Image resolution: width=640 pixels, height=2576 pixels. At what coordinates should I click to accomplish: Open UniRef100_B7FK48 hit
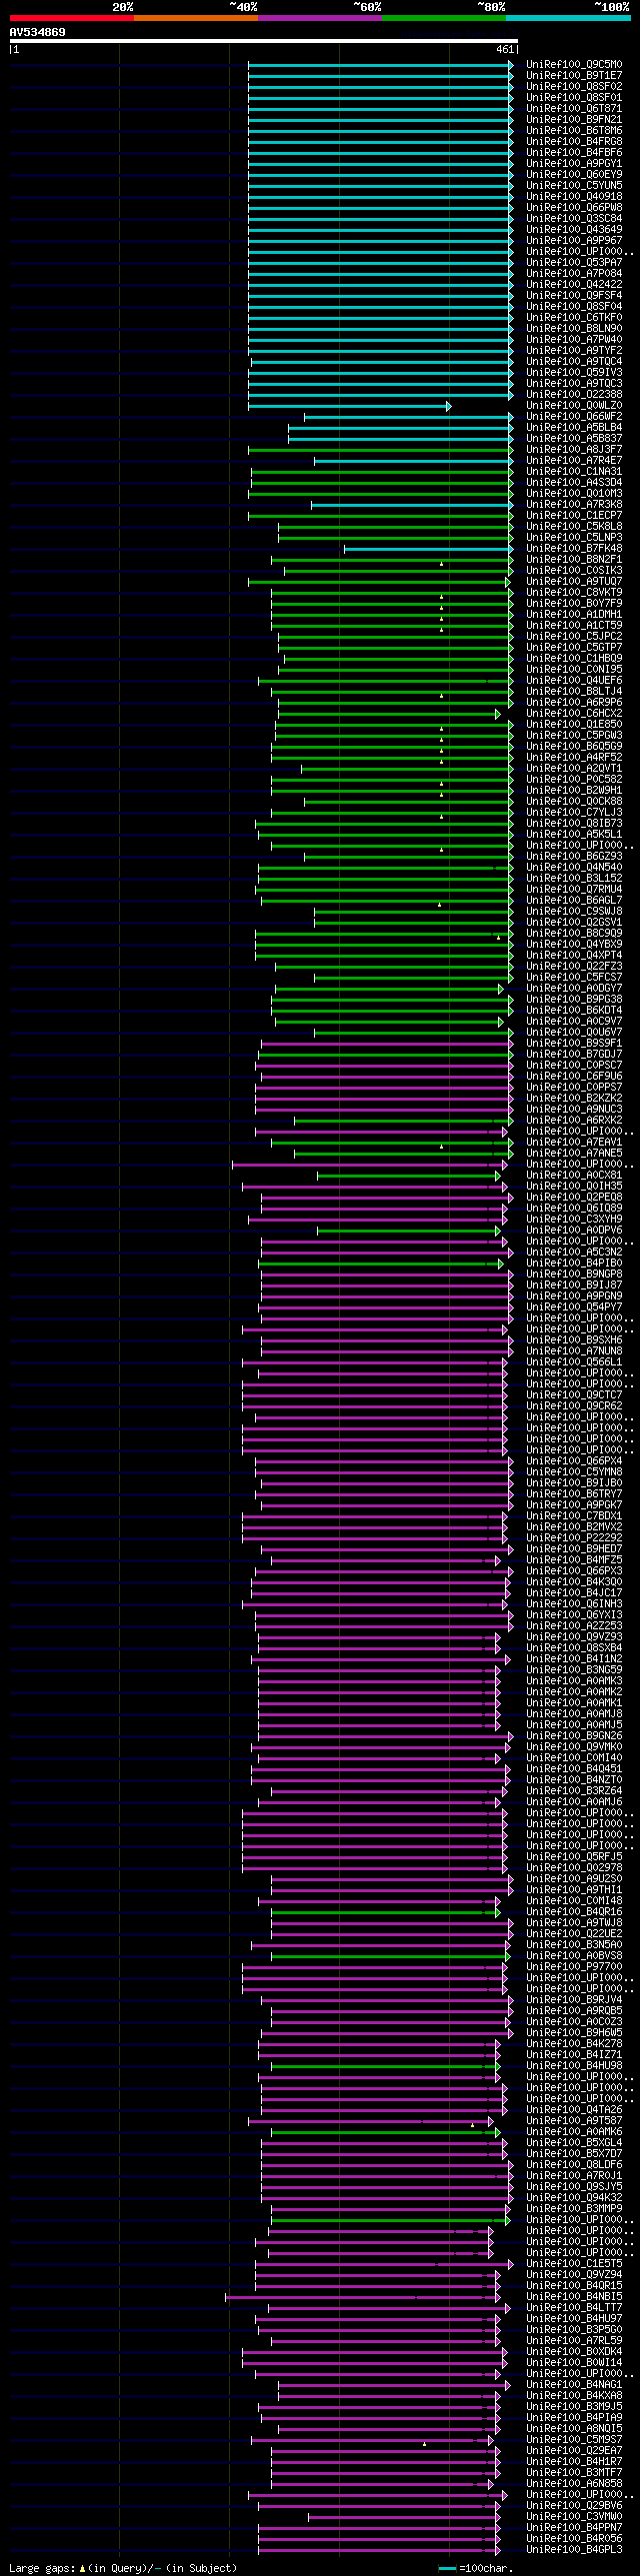coord(574,549)
